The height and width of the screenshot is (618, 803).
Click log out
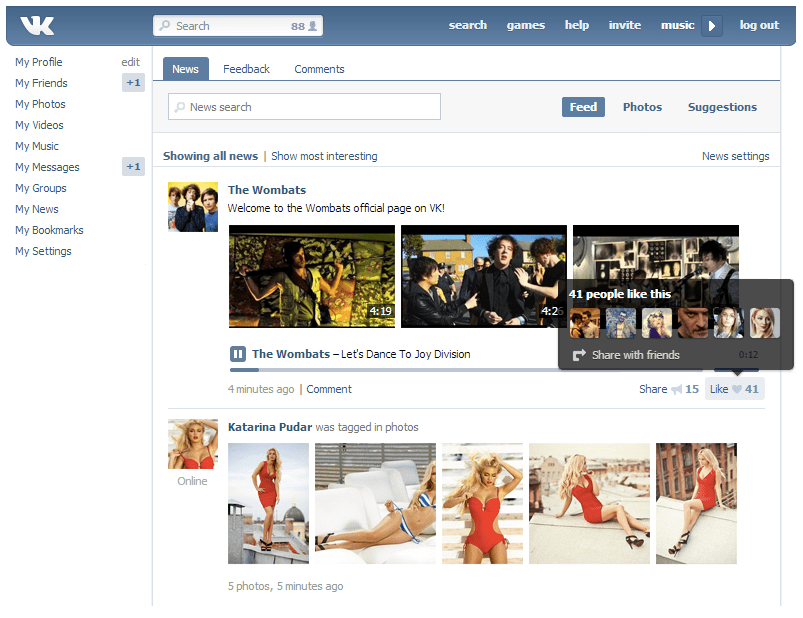759,25
